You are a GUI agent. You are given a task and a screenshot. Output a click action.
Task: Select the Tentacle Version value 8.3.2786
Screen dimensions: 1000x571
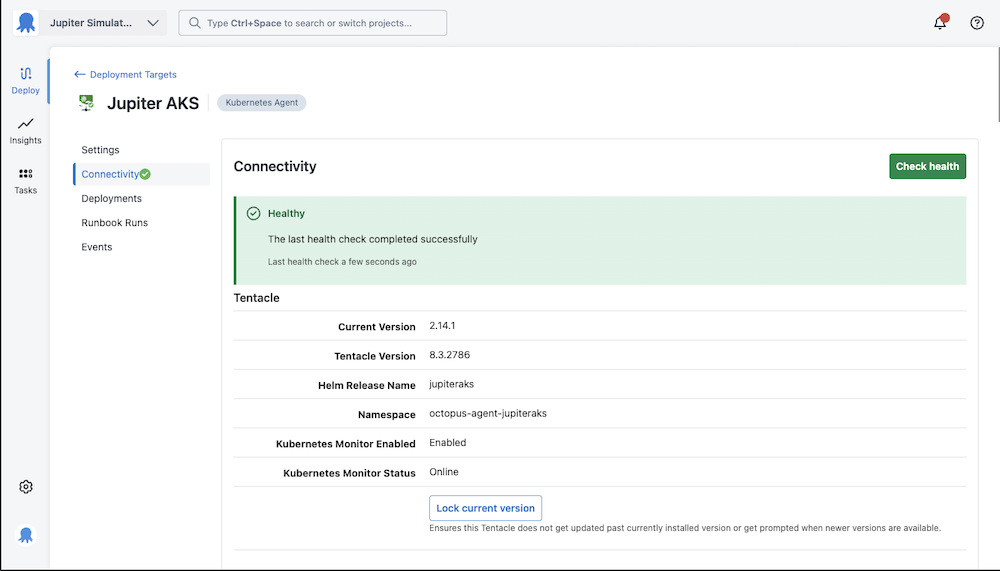pos(450,355)
